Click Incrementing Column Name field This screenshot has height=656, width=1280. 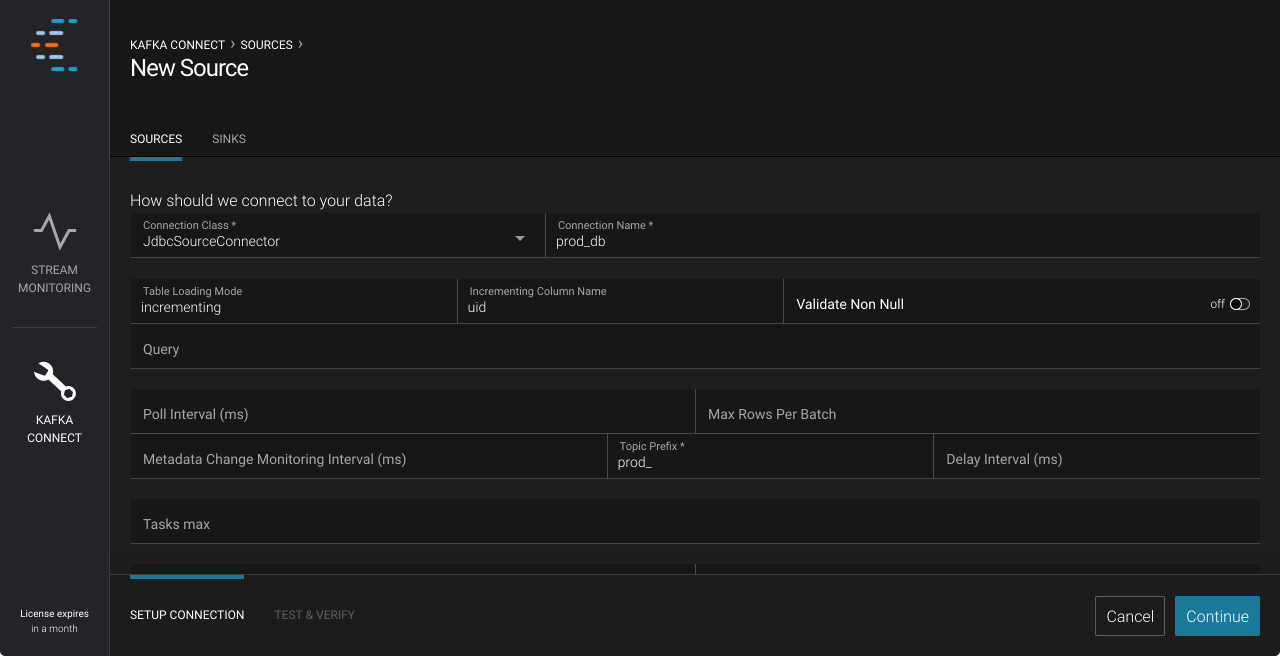[x=620, y=301]
